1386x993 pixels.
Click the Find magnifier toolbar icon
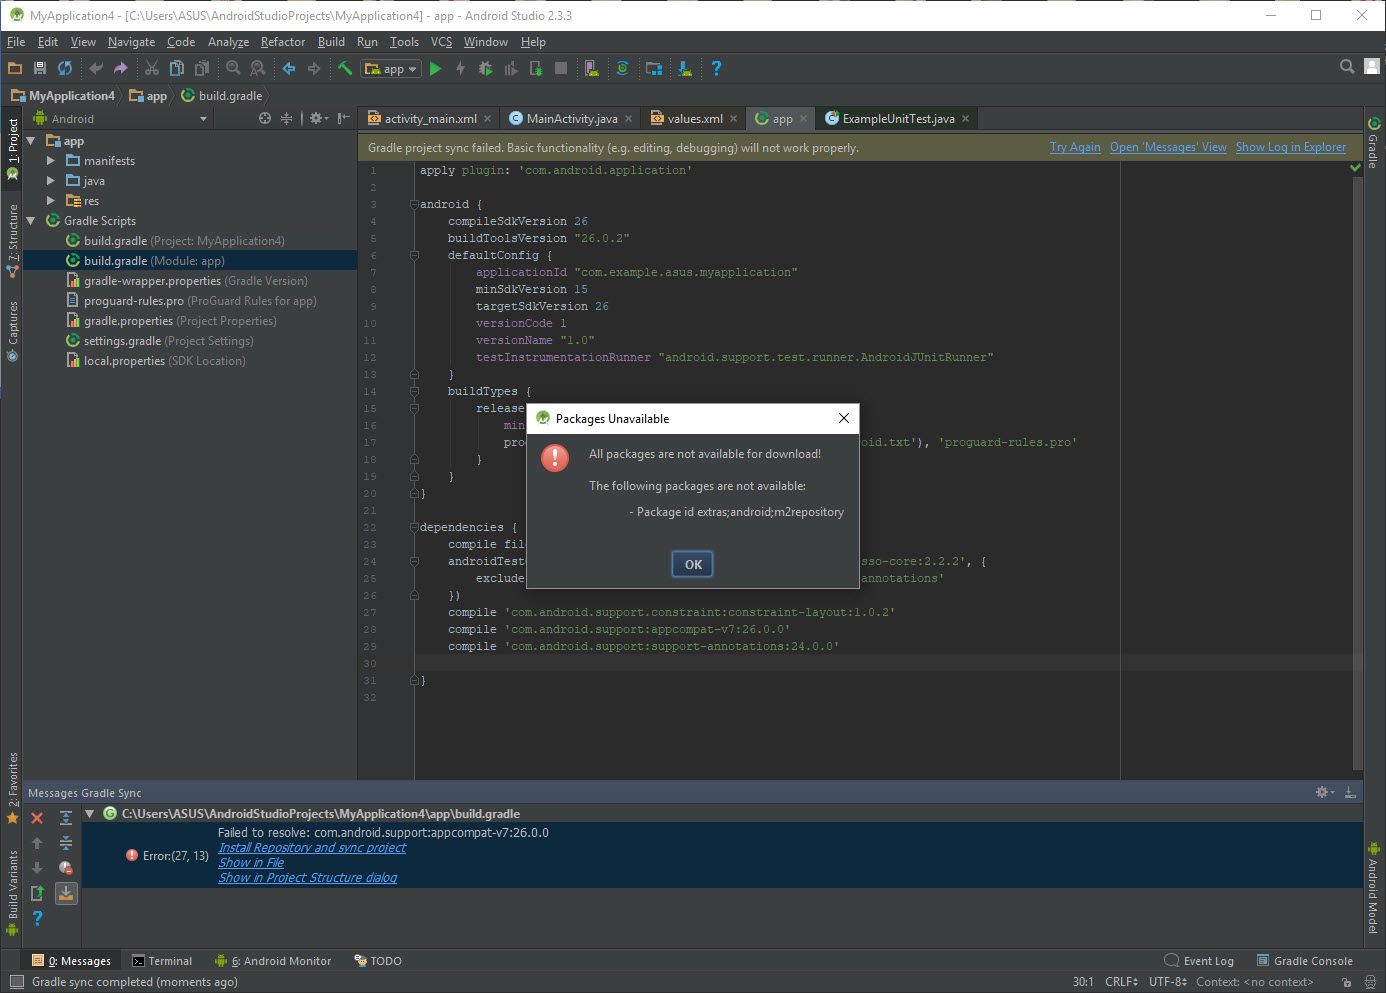point(233,68)
